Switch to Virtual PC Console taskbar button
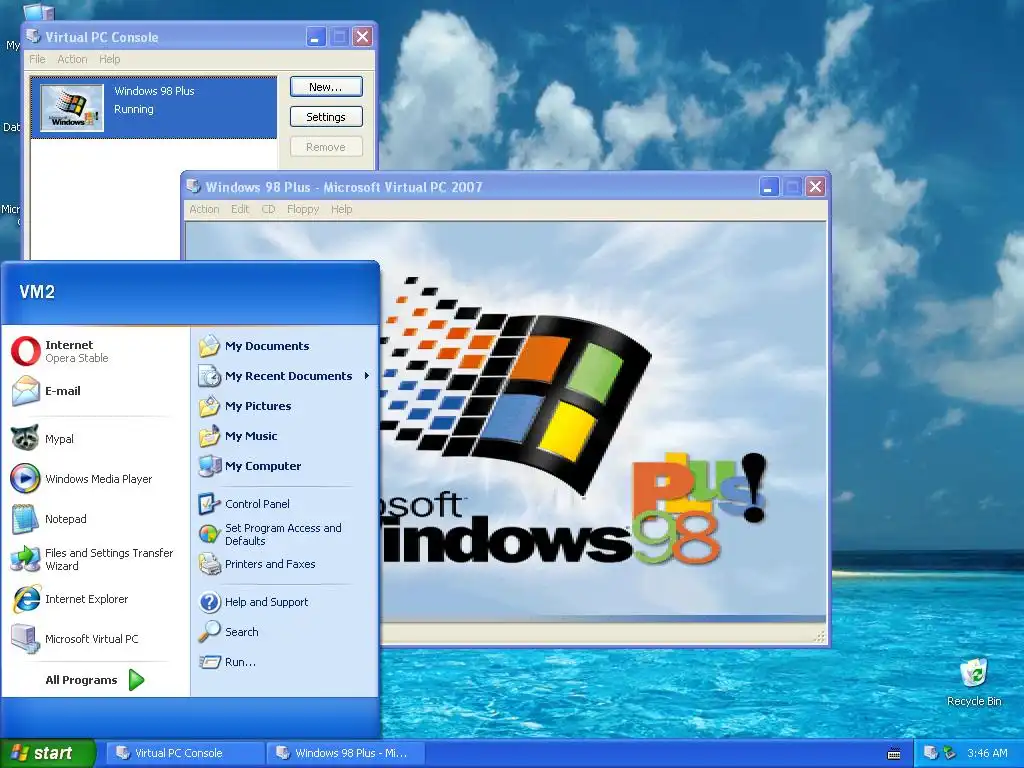 (185, 753)
